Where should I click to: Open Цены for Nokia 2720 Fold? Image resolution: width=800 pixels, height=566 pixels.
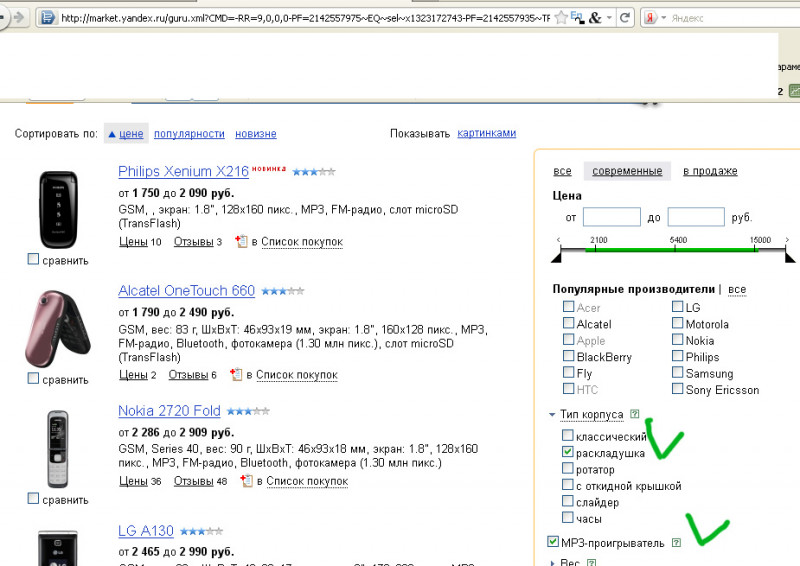[x=133, y=481]
